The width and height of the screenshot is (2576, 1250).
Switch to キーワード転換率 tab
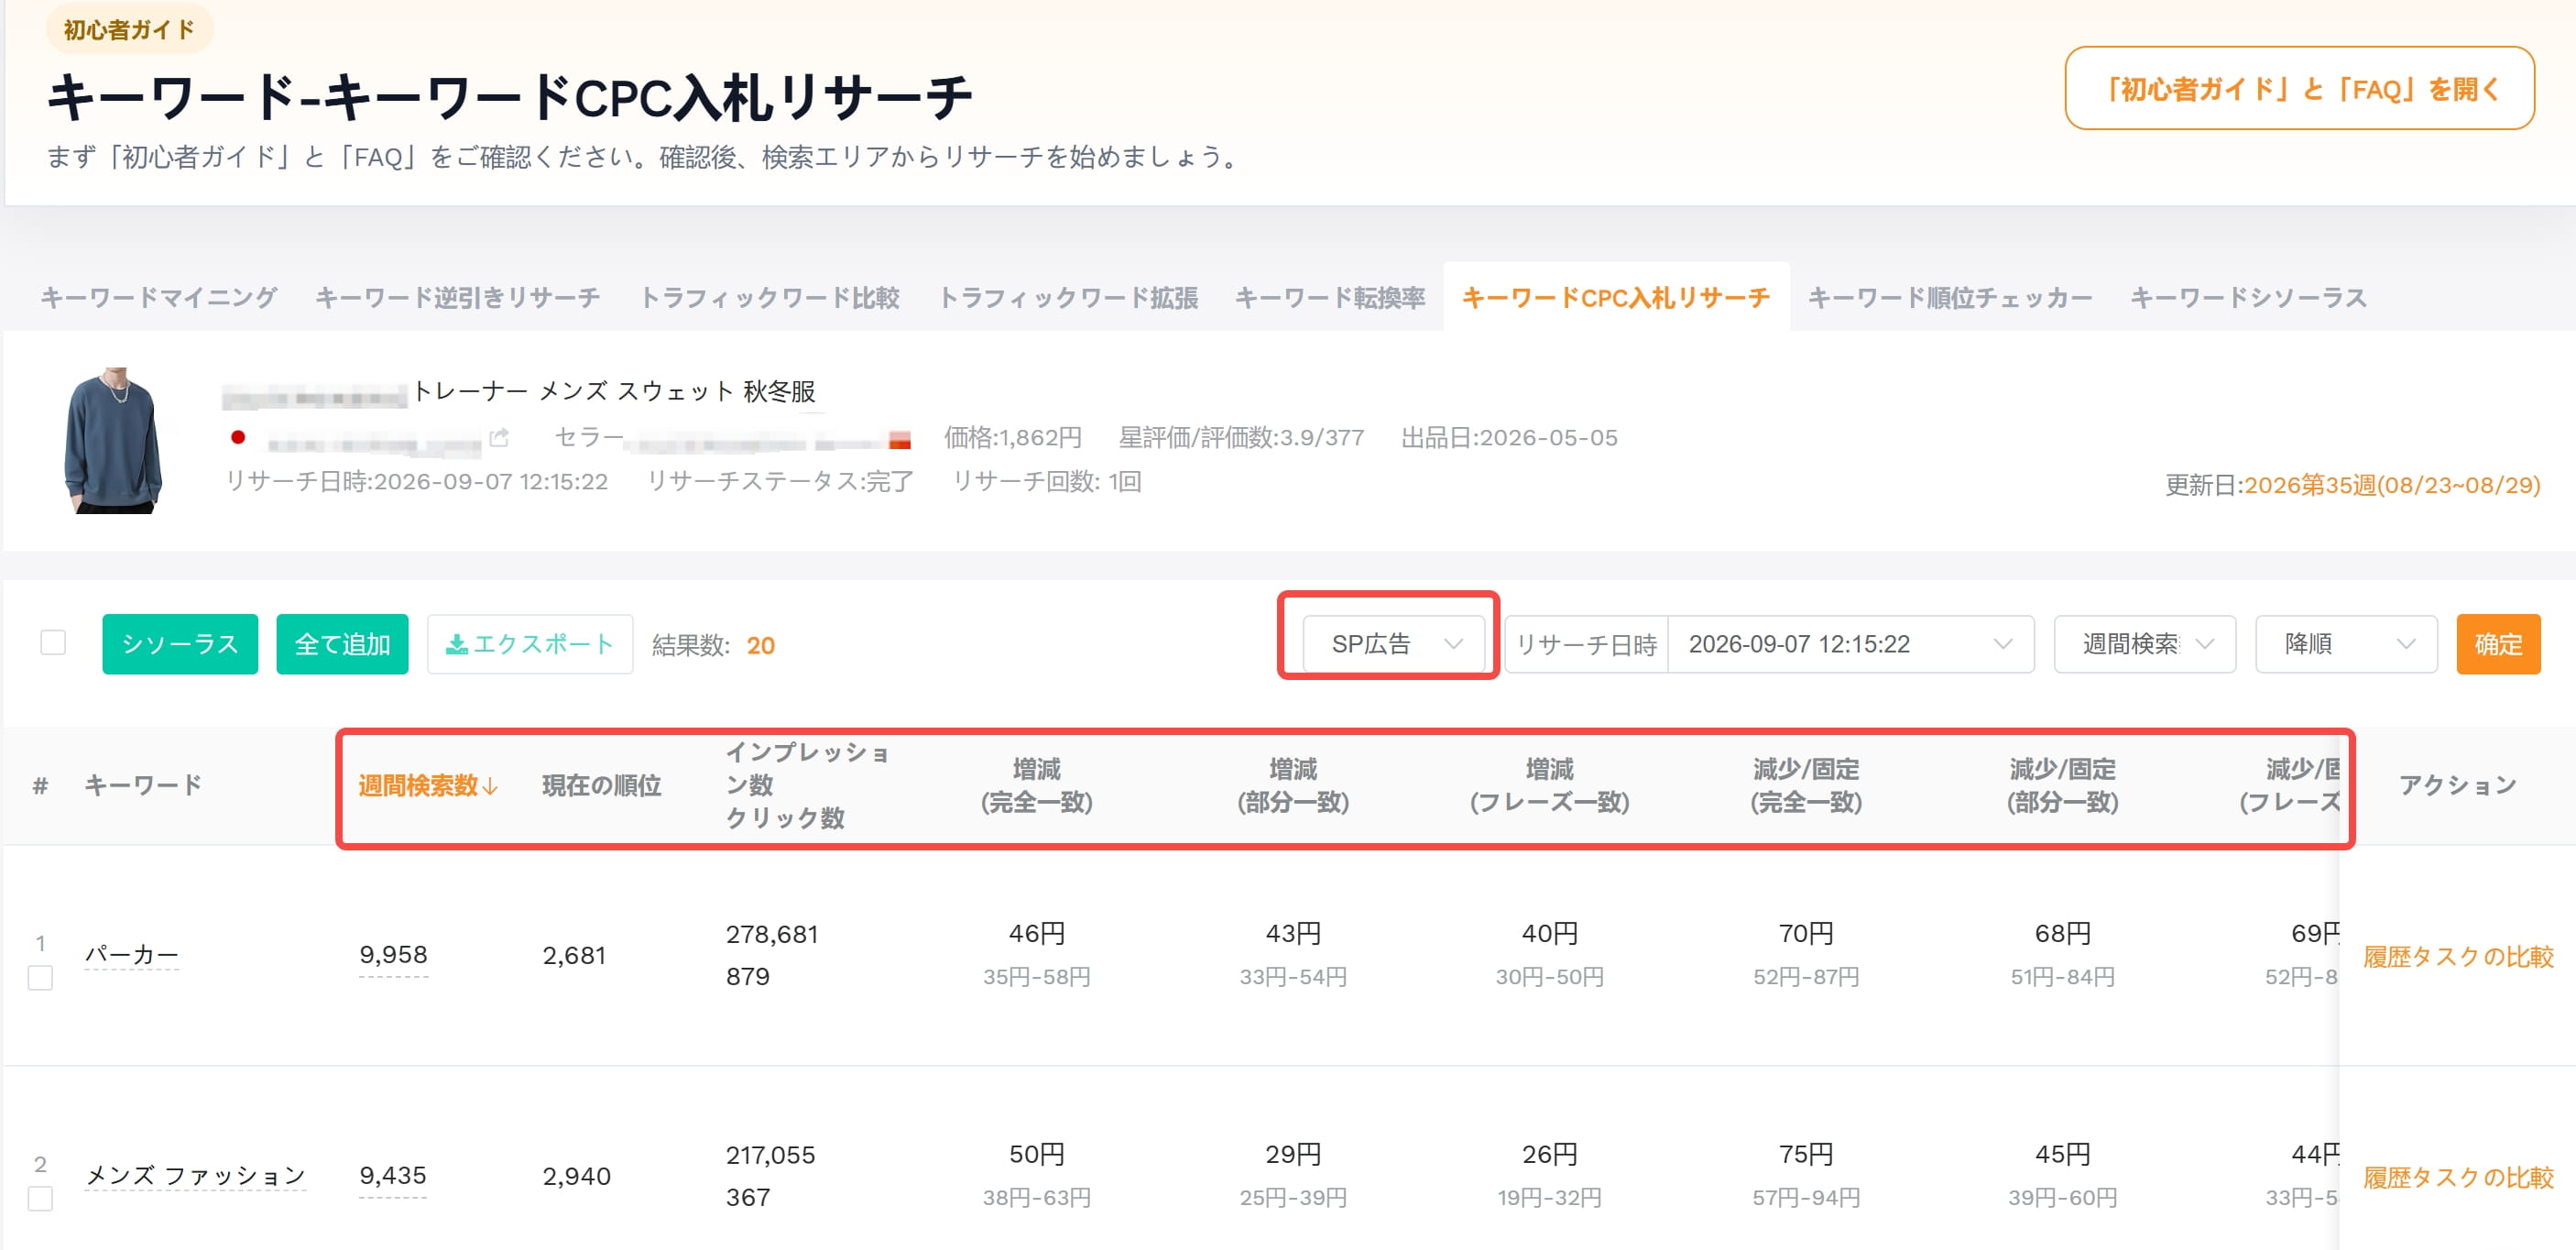pos(1330,297)
